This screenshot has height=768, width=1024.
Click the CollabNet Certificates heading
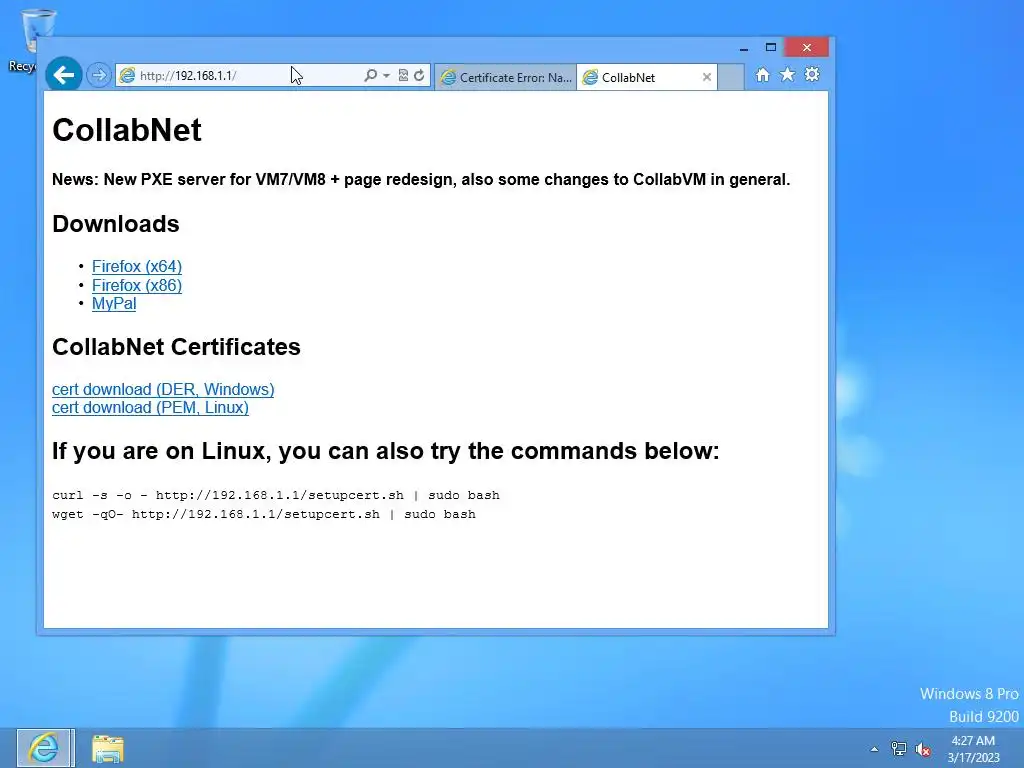[x=176, y=347]
